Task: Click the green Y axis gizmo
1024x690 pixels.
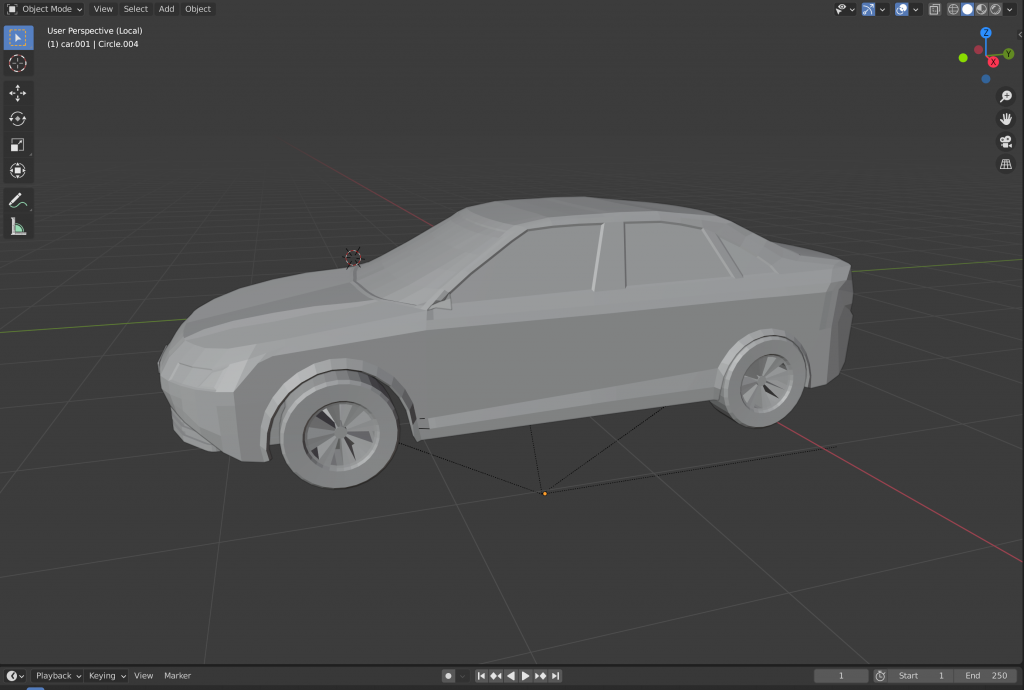Action: pyautogui.click(x=1008, y=54)
